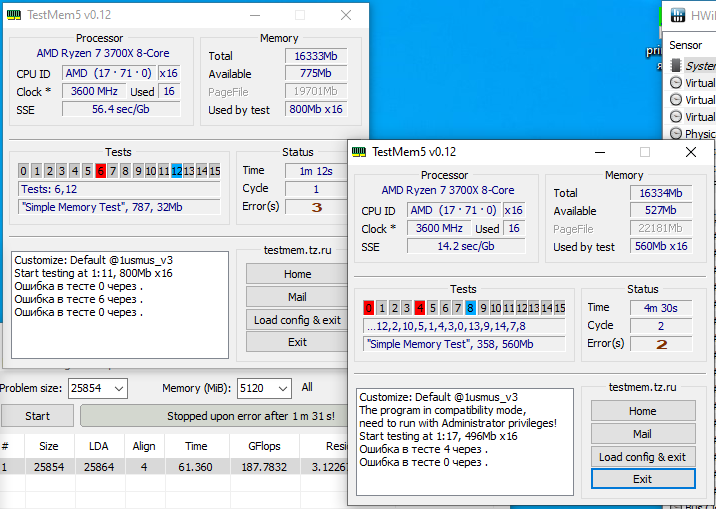Select test 2 box in front TestMem5

tap(394, 308)
